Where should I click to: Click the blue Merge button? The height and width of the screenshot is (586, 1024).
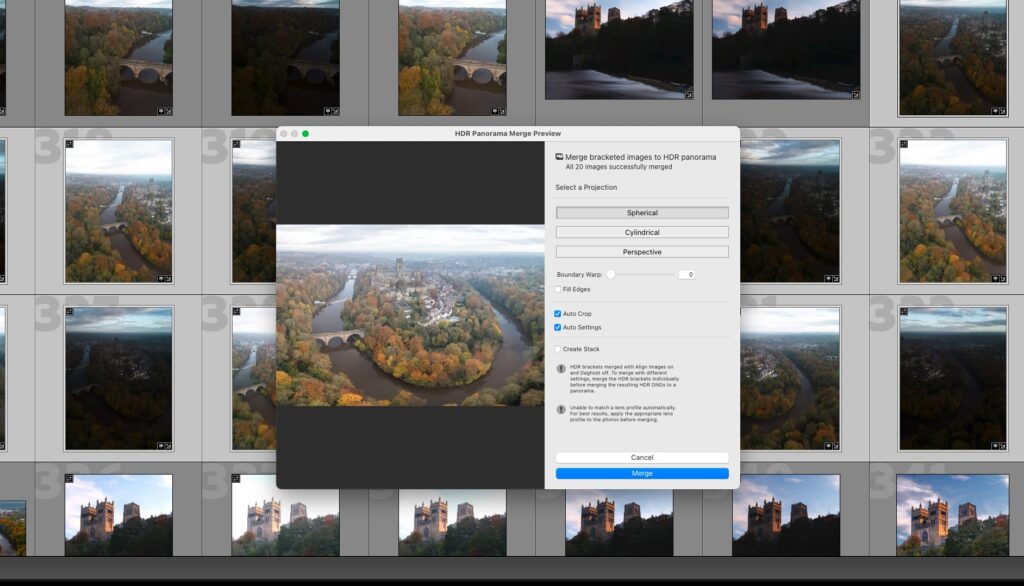(642, 473)
